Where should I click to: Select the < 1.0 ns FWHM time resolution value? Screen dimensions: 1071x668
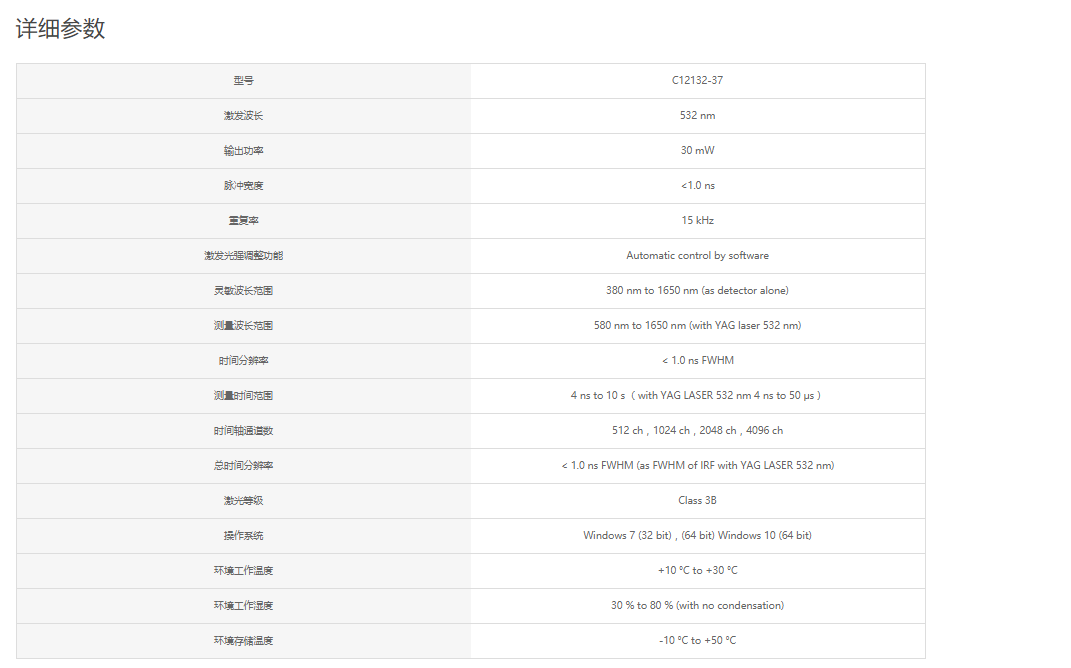(x=697, y=361)
